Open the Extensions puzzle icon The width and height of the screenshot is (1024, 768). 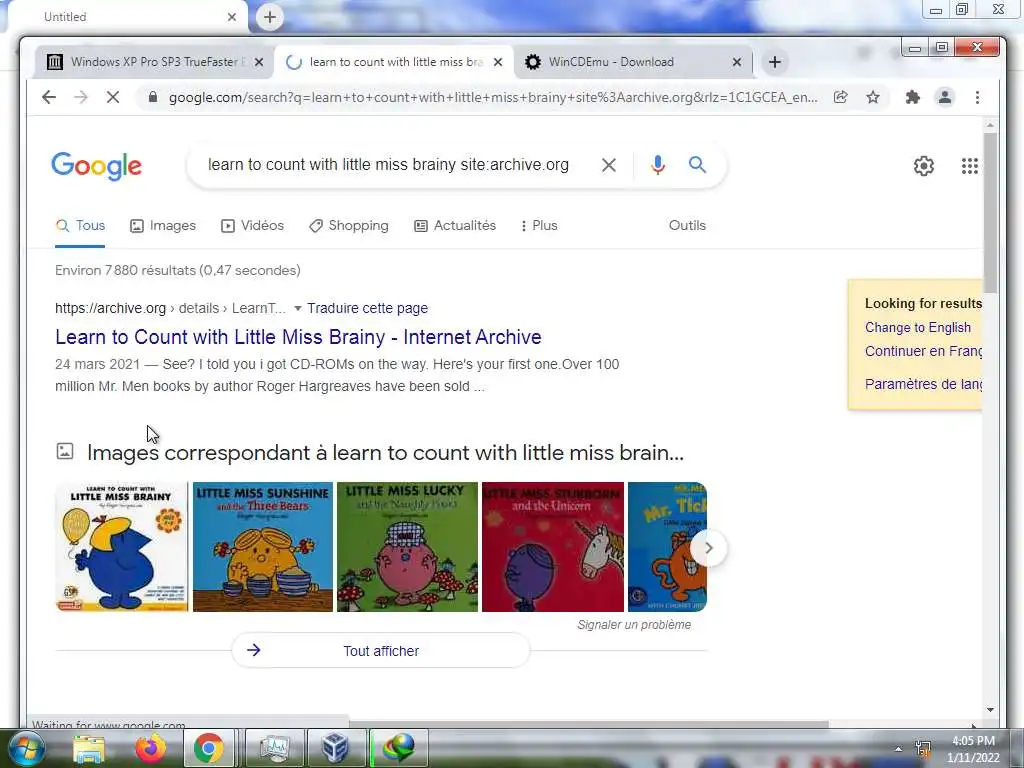pyautogui.click(x=912, y=97)
